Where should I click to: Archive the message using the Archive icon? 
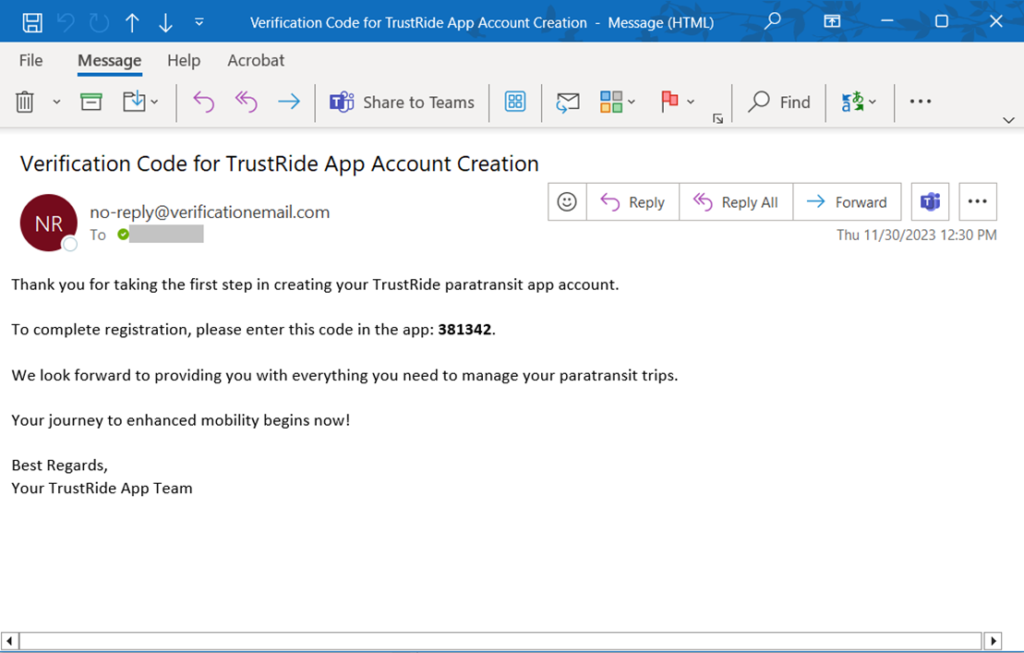click(91, 102)
